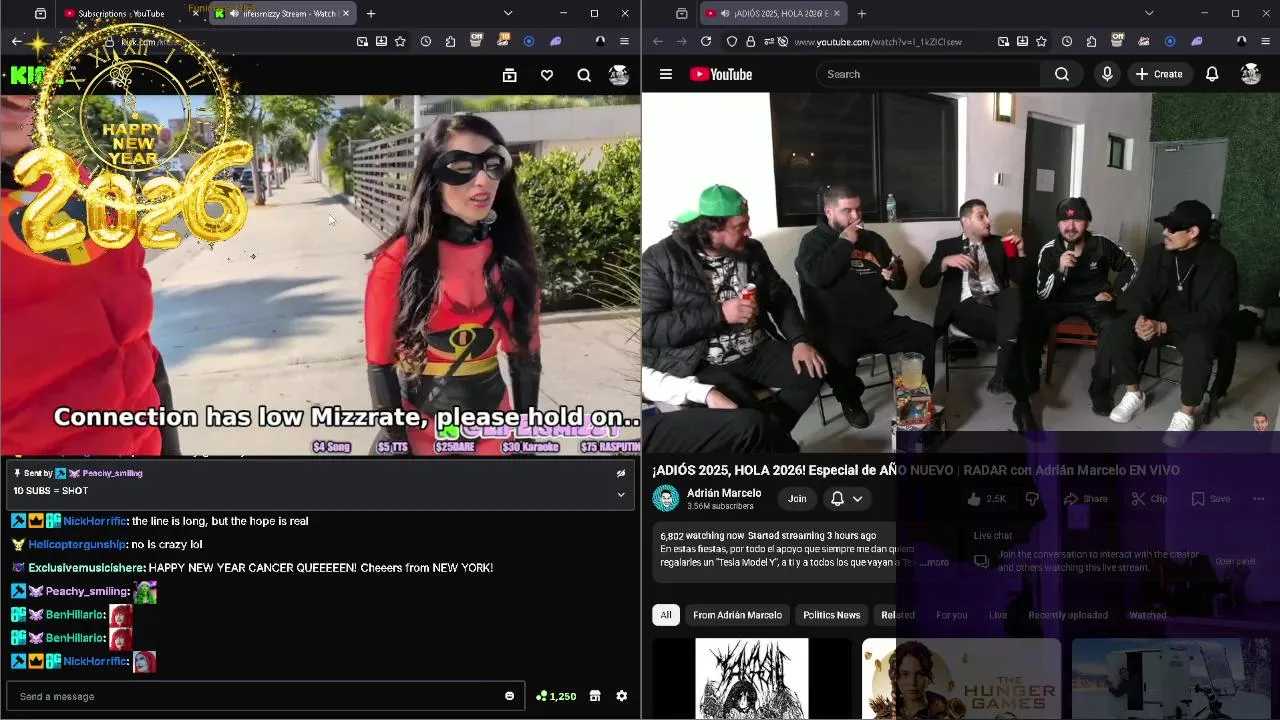Open Kick browse icon in header

tap(509, 75)
